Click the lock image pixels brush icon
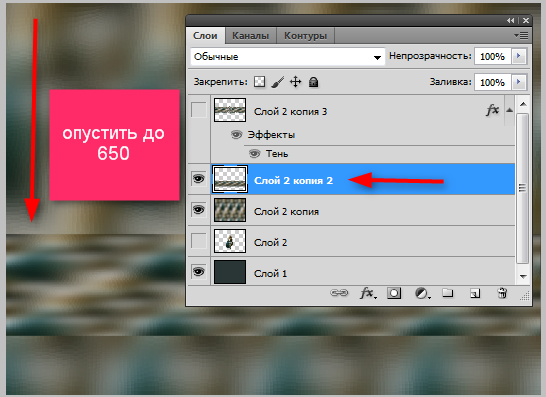The width and height of the screenshot is (546, 397). point(278,82)
